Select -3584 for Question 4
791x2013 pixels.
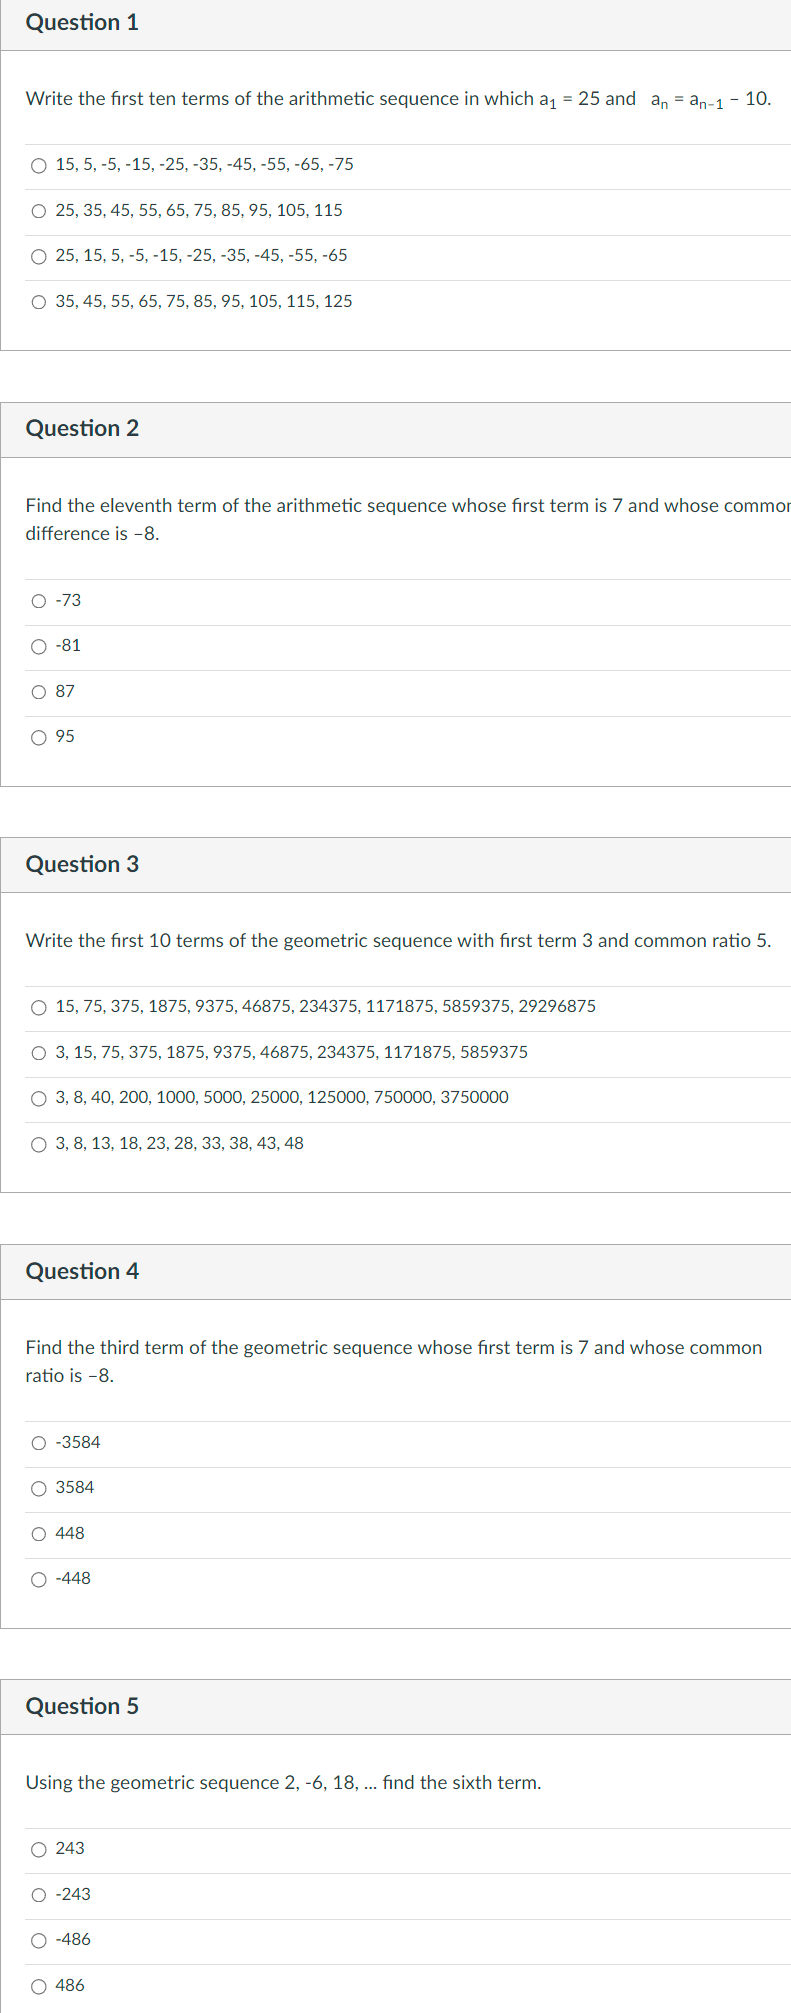click(x=38, y=1442)
